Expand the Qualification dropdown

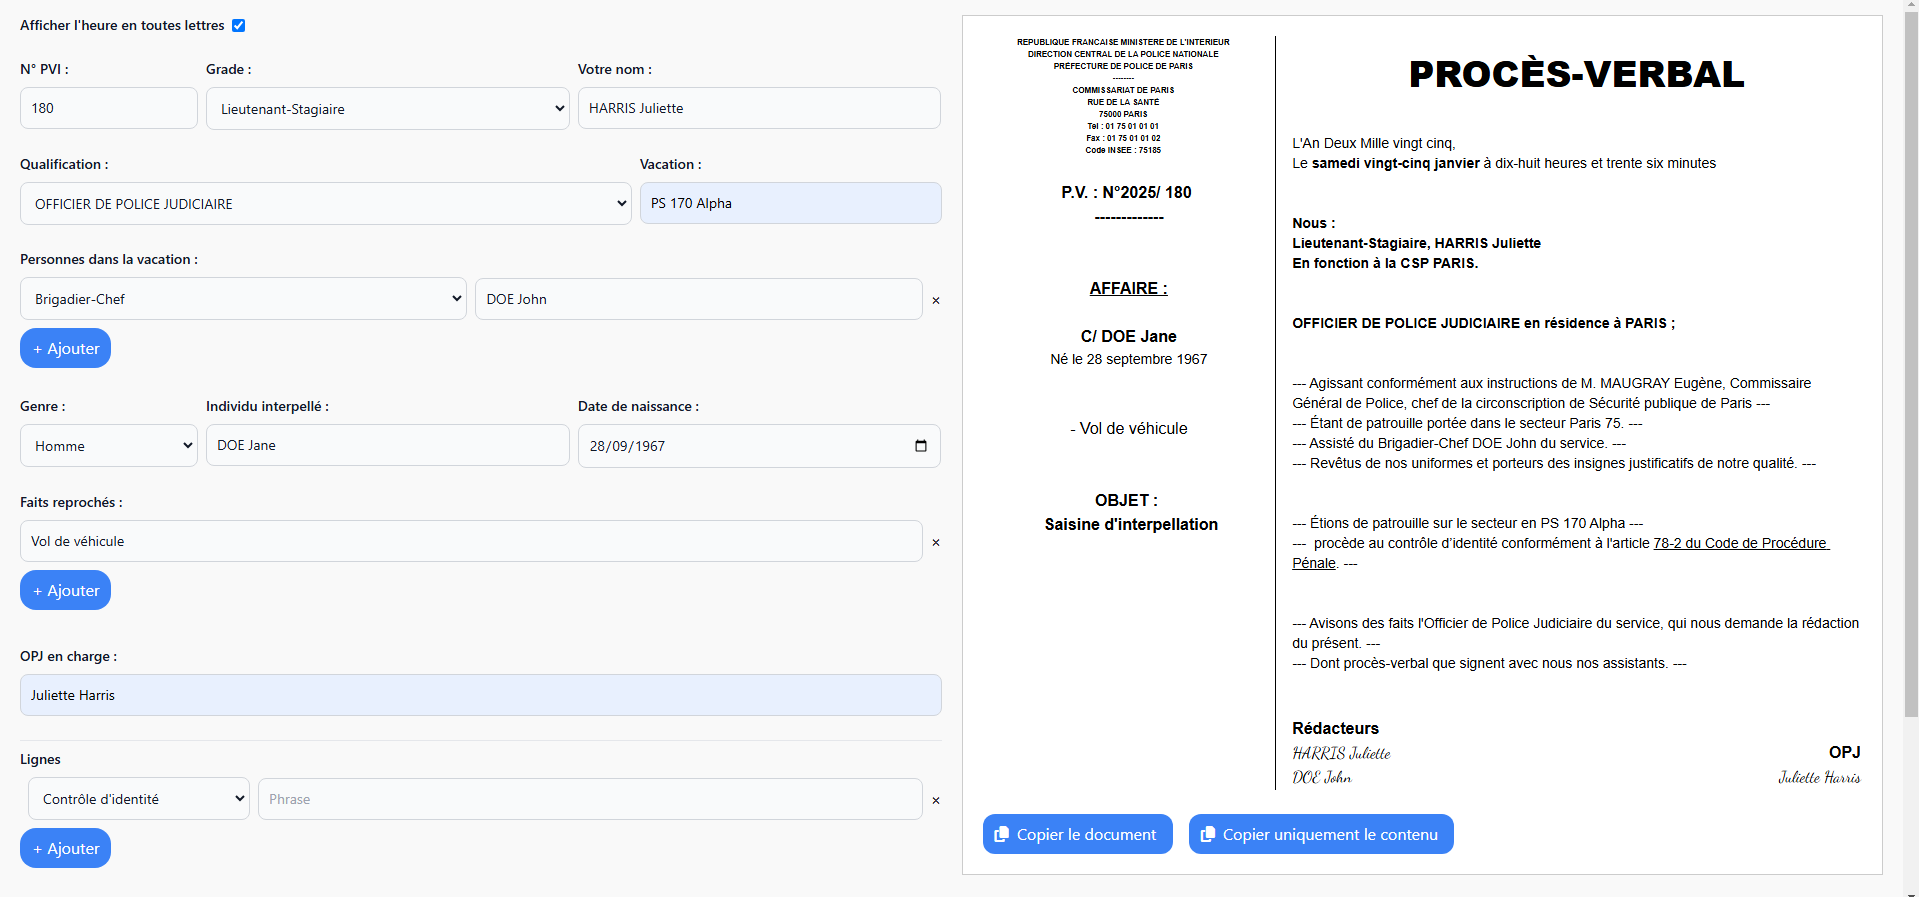(x=325, y=204)
